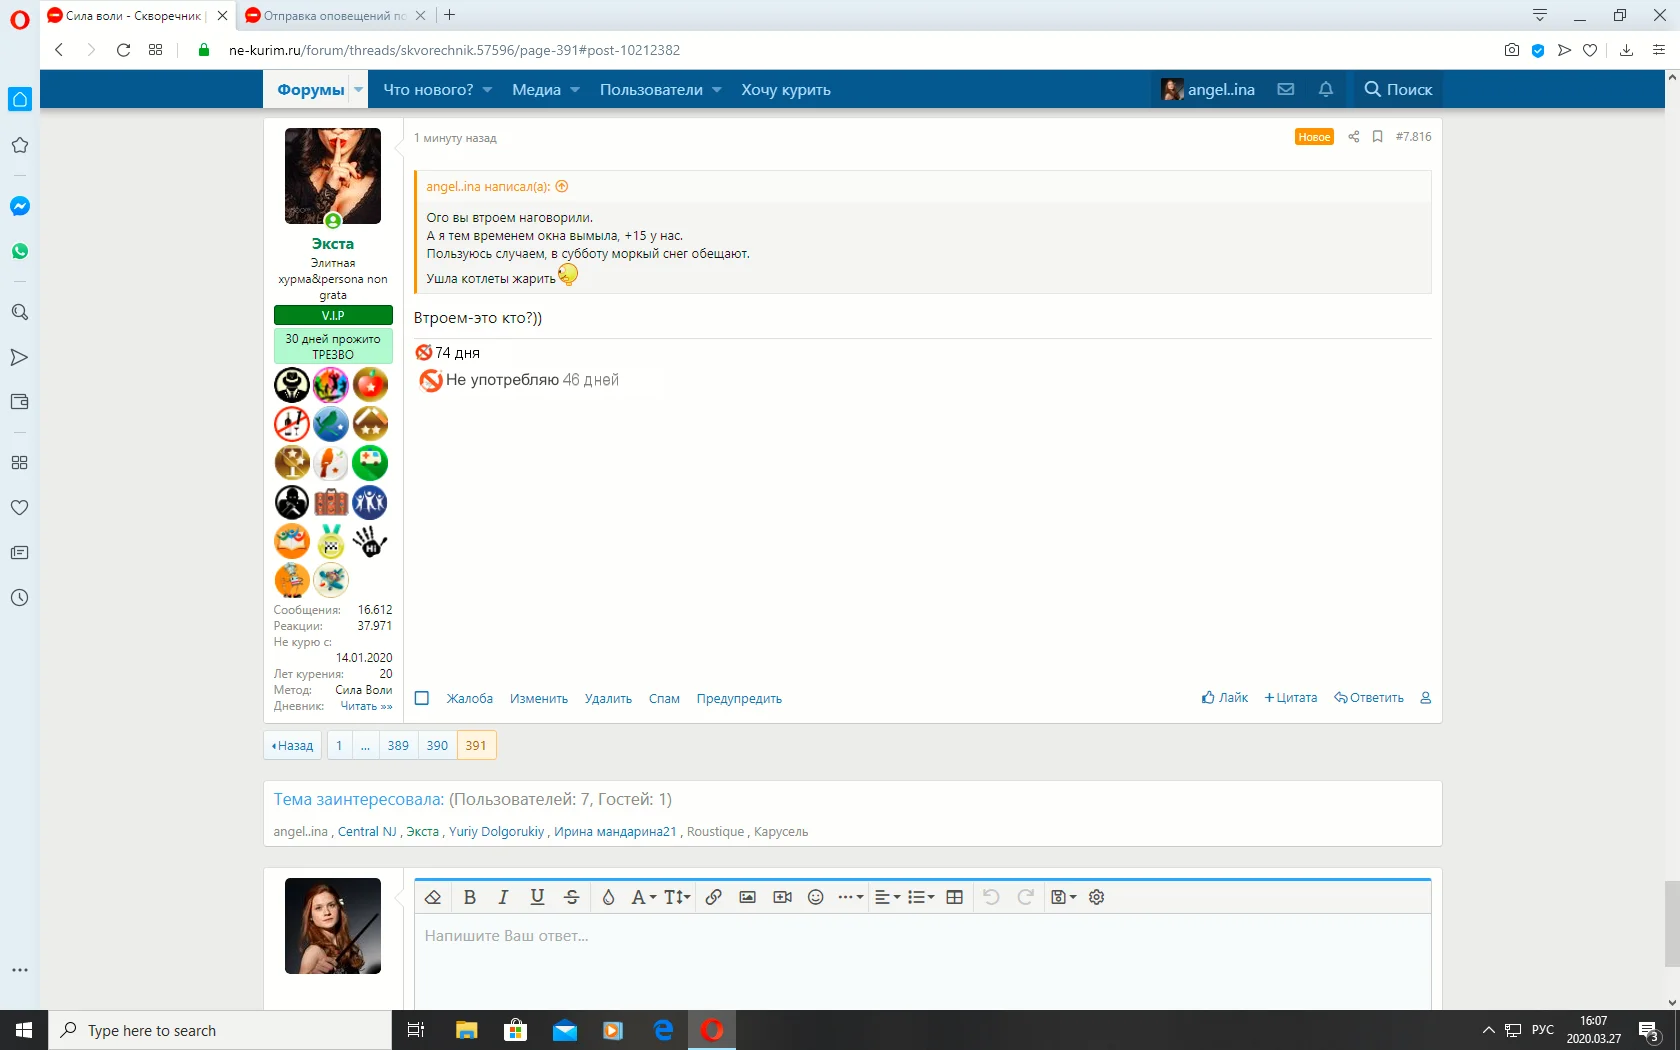The width and height of the screenshot is (1680, 1050).
Task: Reload the current page
Action: pos(123,50)
